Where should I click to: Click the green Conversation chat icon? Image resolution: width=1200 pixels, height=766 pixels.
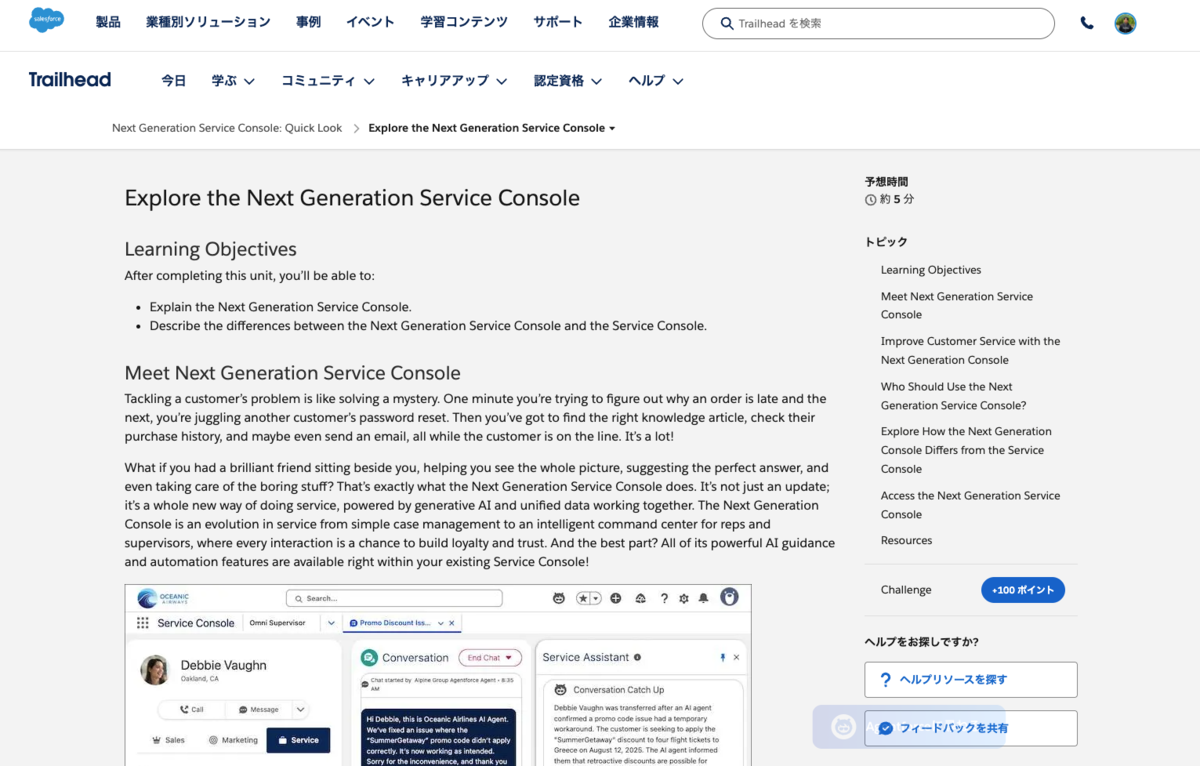[369, 657]
